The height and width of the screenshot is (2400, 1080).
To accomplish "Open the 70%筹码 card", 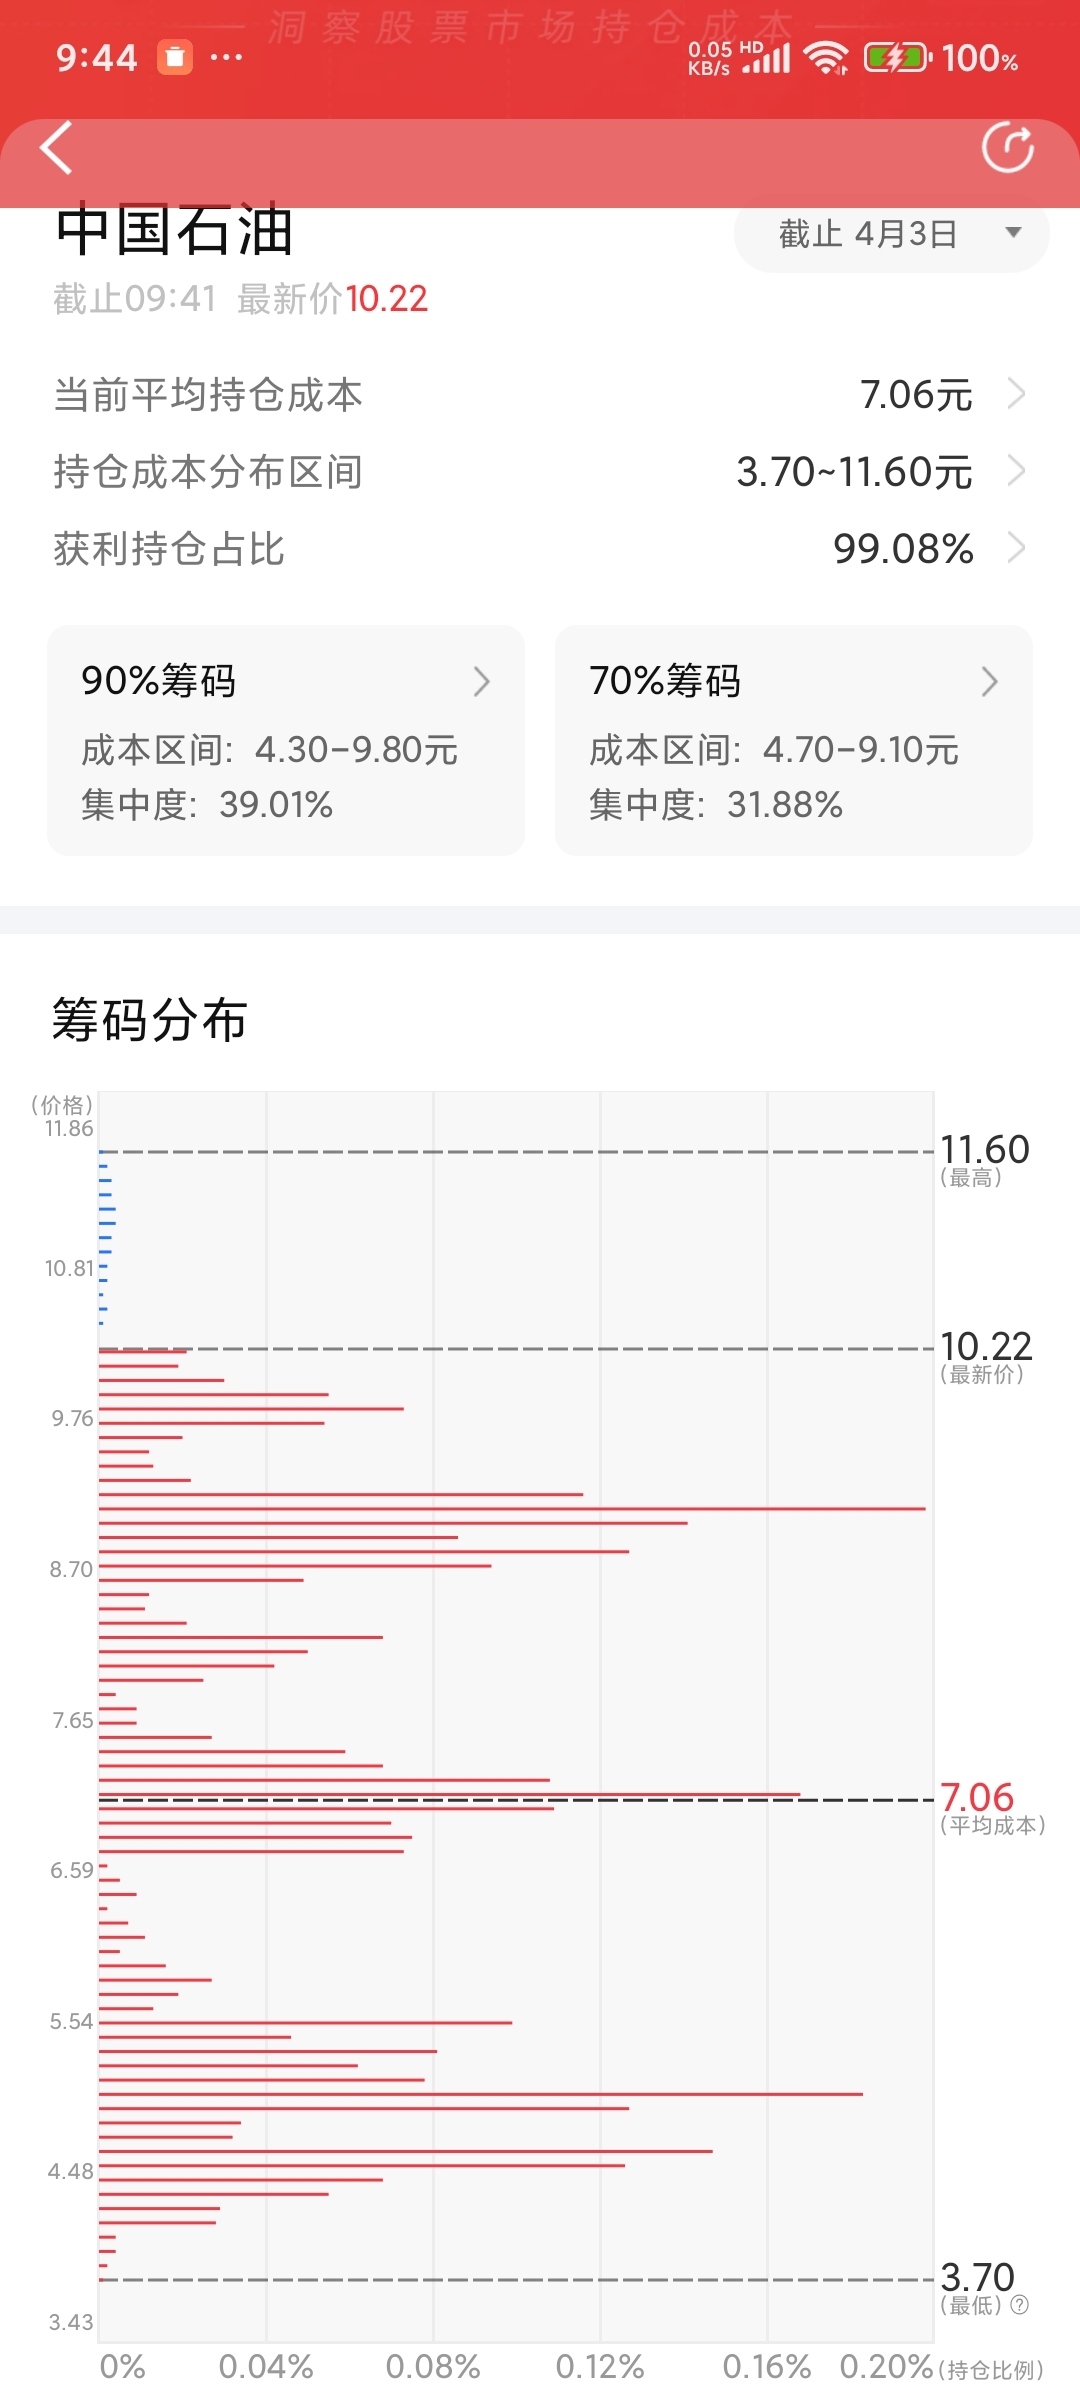I will 794,740.
